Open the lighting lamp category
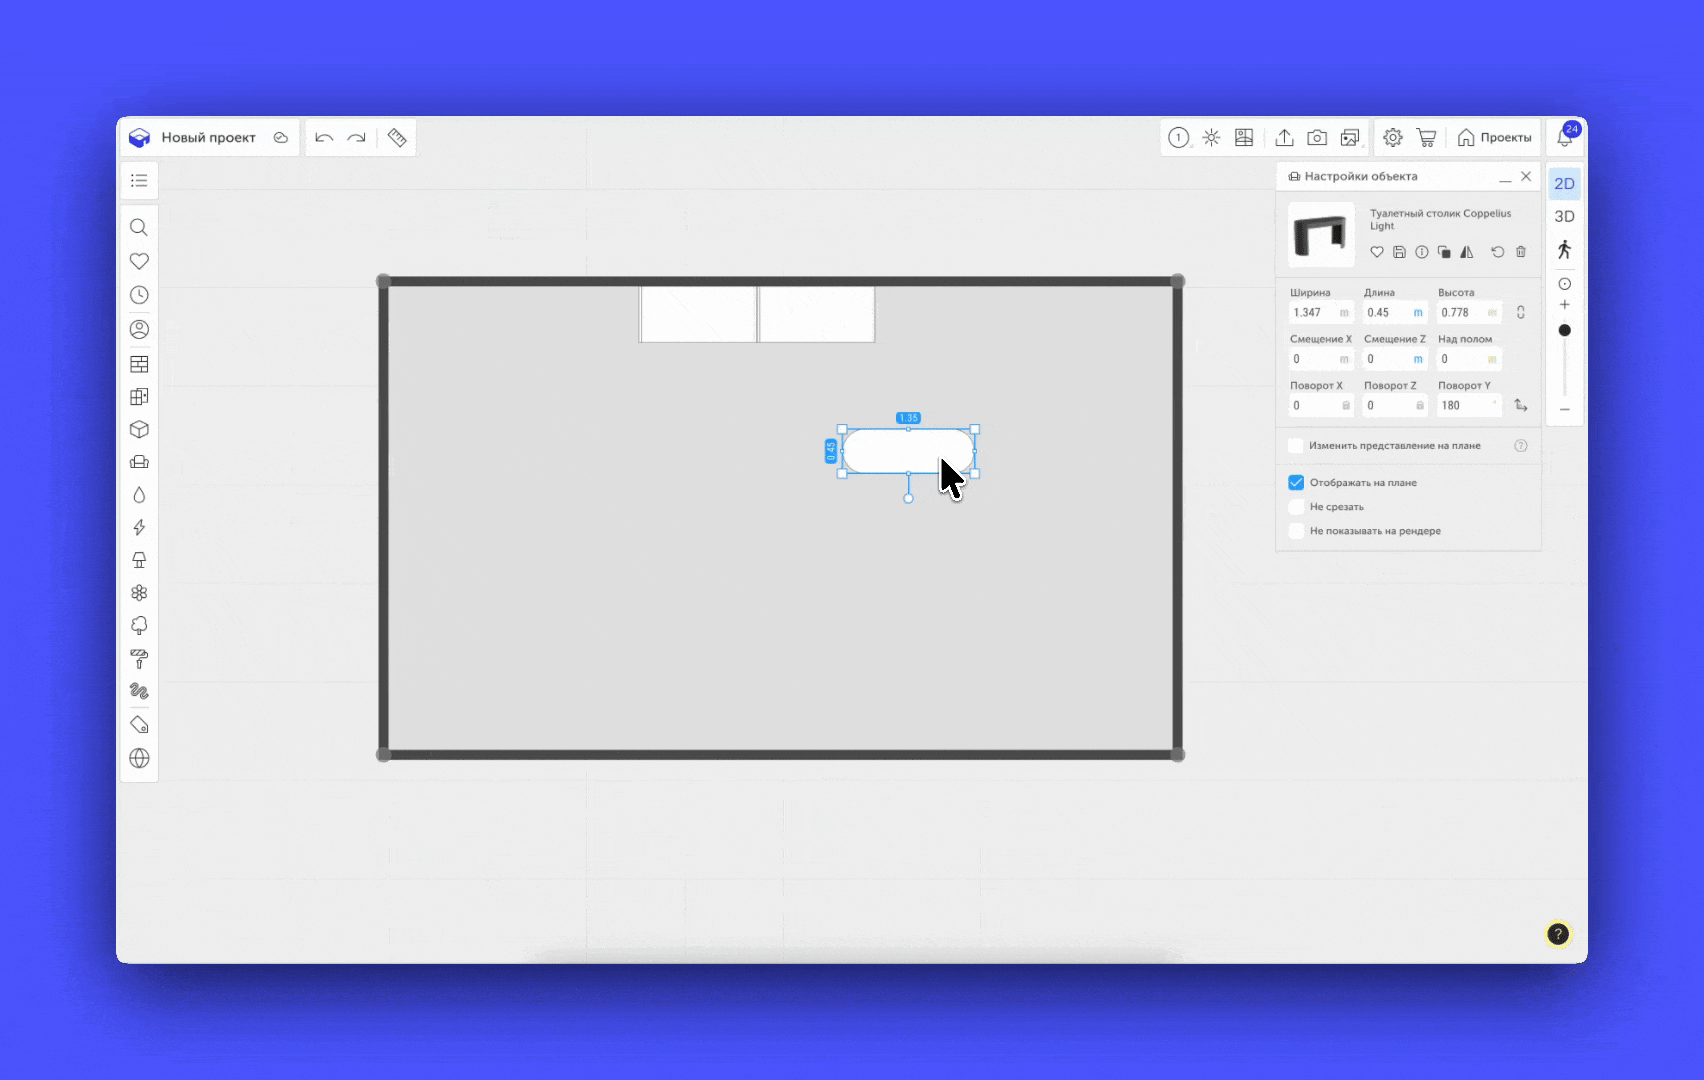1704x1080 pixels. pos(139,560)
